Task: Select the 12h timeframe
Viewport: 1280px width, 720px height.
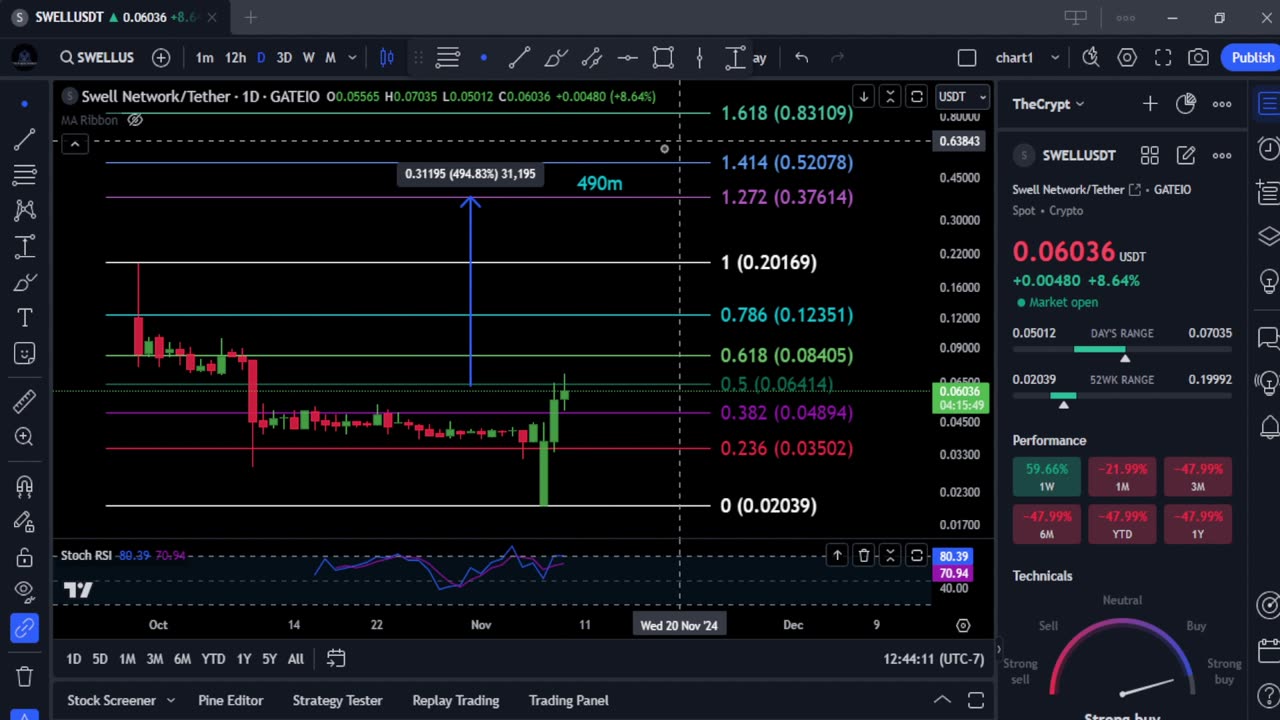Action: pyautogui.click(x=235, y=58)
